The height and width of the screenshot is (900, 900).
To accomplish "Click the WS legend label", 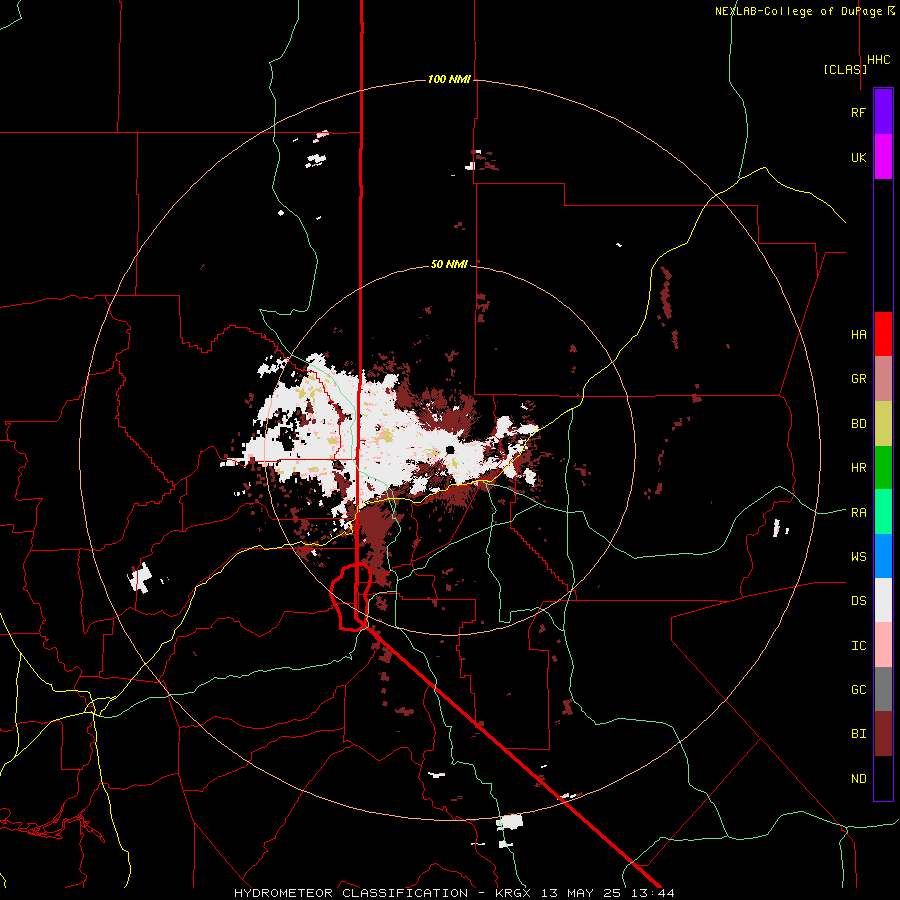I will [858, 556].
